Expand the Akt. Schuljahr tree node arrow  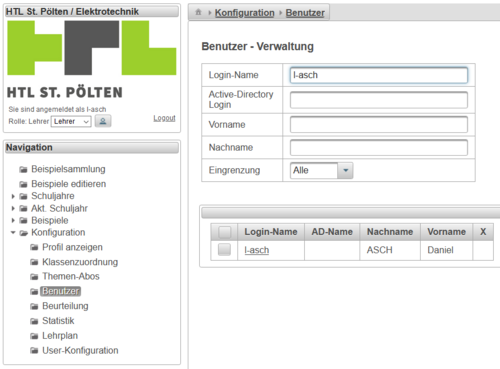[13, 209]
